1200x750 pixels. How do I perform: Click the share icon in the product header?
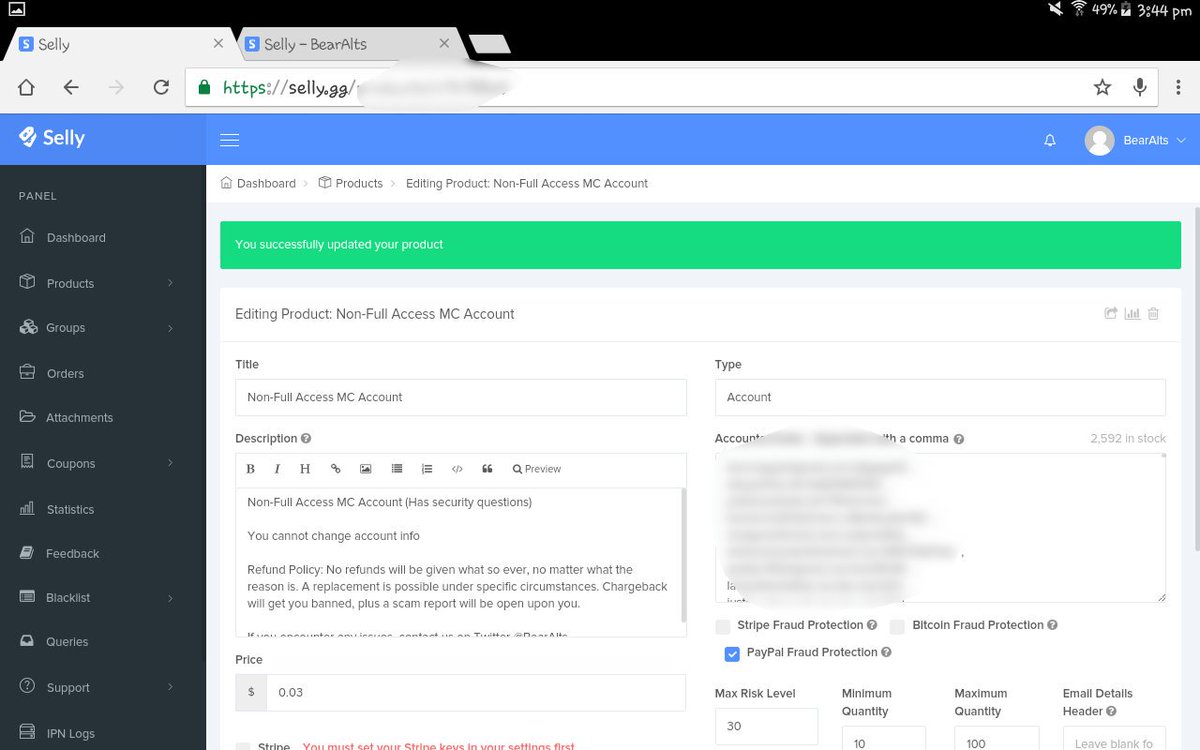(x=1111, y=313)
